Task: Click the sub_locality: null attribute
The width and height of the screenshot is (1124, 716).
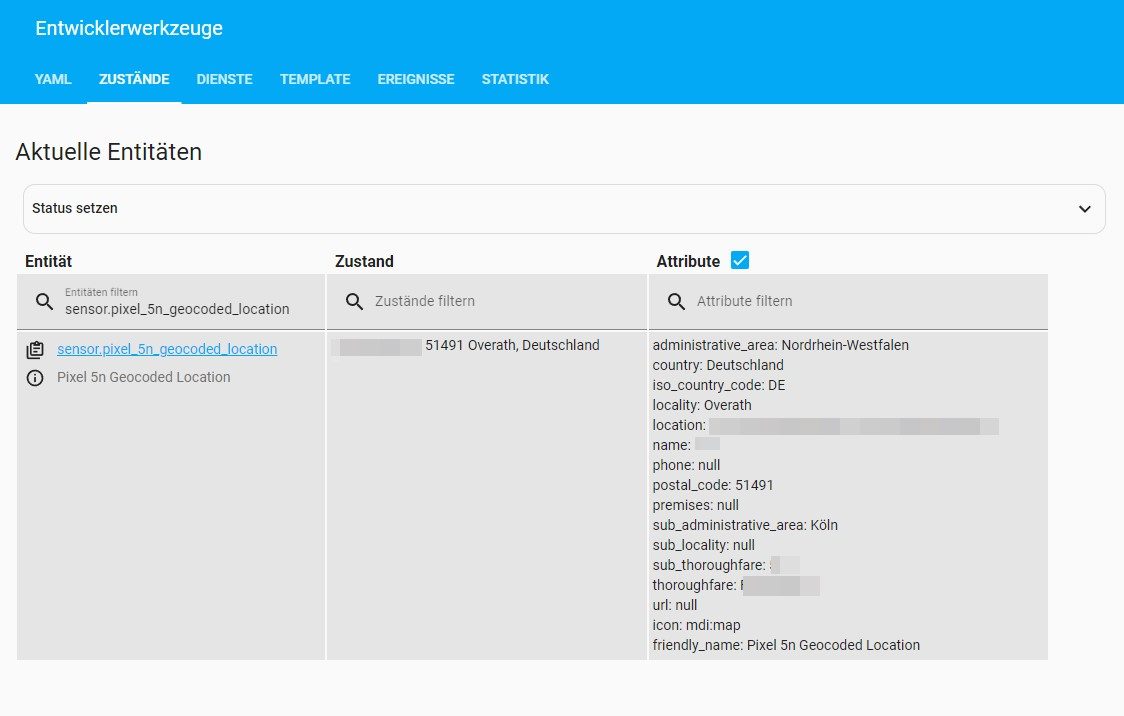Action: tap(703, 545)
